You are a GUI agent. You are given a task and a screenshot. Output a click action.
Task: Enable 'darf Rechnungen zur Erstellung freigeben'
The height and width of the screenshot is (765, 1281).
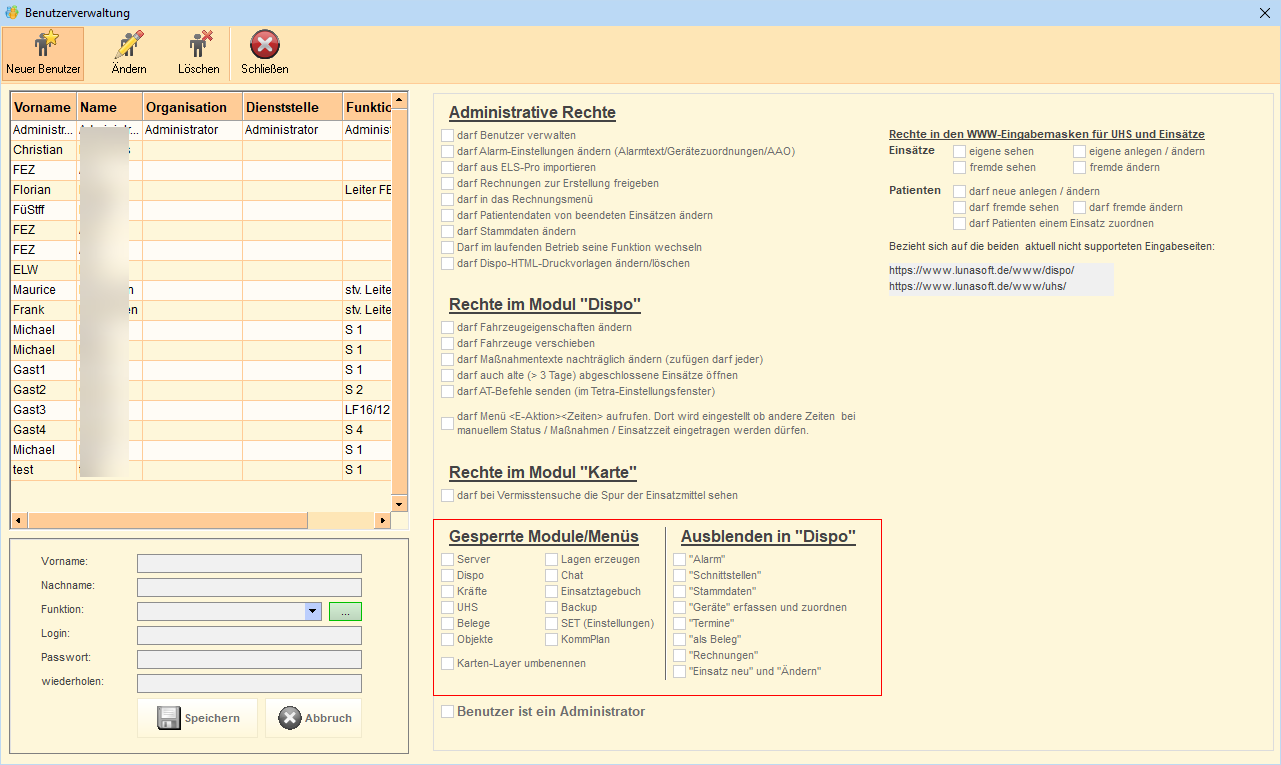click(447, 183)
